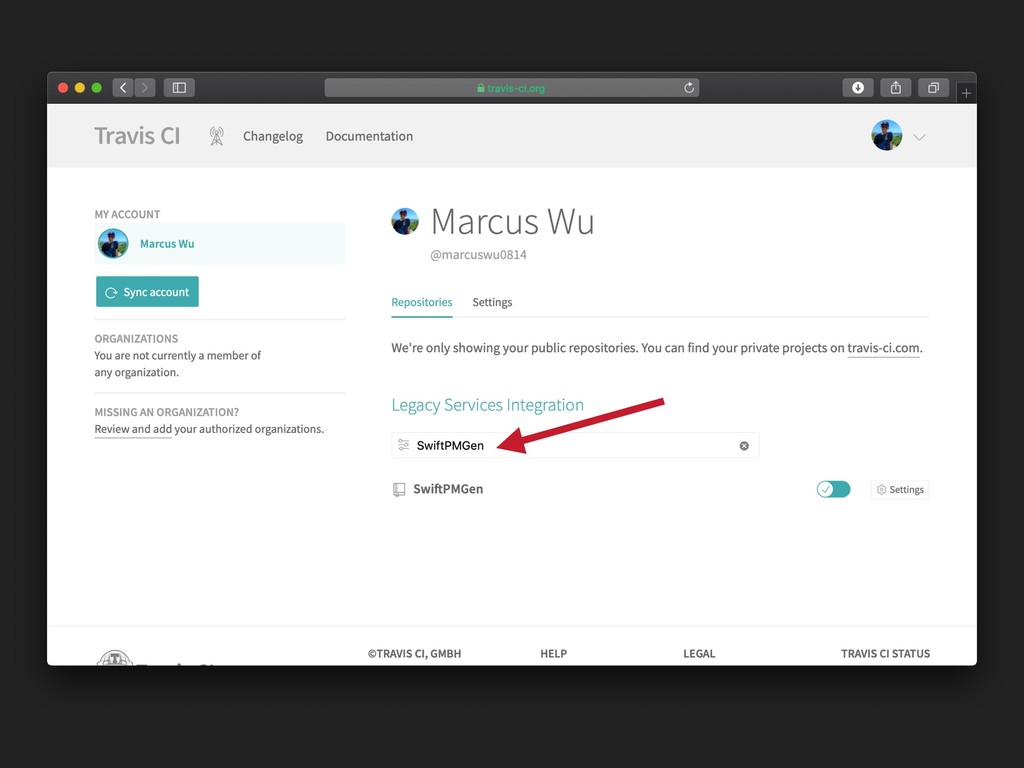Select Marcus Wu in My Account sidebar
The width and height of the screenshot is (1024, 768).
coord(219,244)
